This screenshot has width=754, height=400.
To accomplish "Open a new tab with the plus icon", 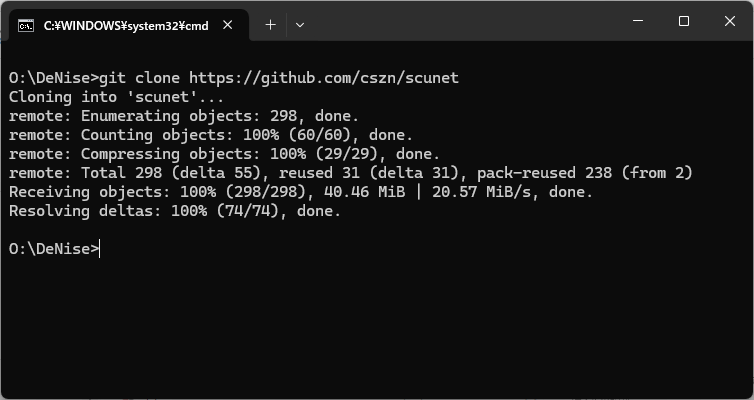I will tap(270, 25).
